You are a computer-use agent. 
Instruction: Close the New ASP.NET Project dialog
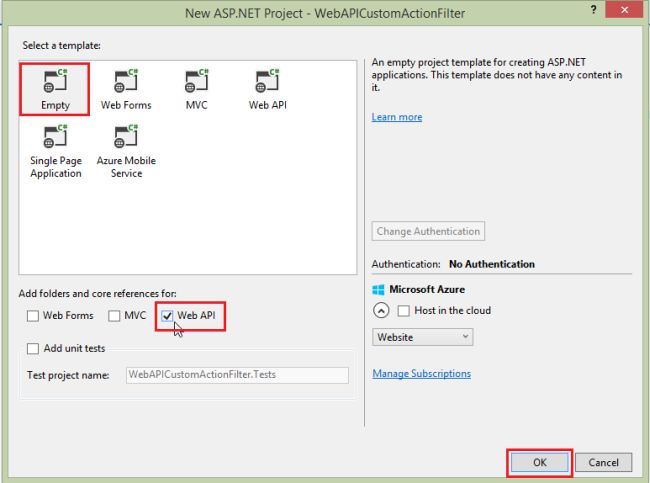[x=624, y=10]
